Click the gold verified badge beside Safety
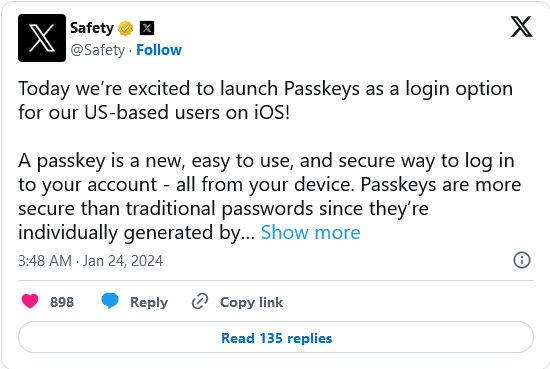The image size is (550, 369). (125, 28)
